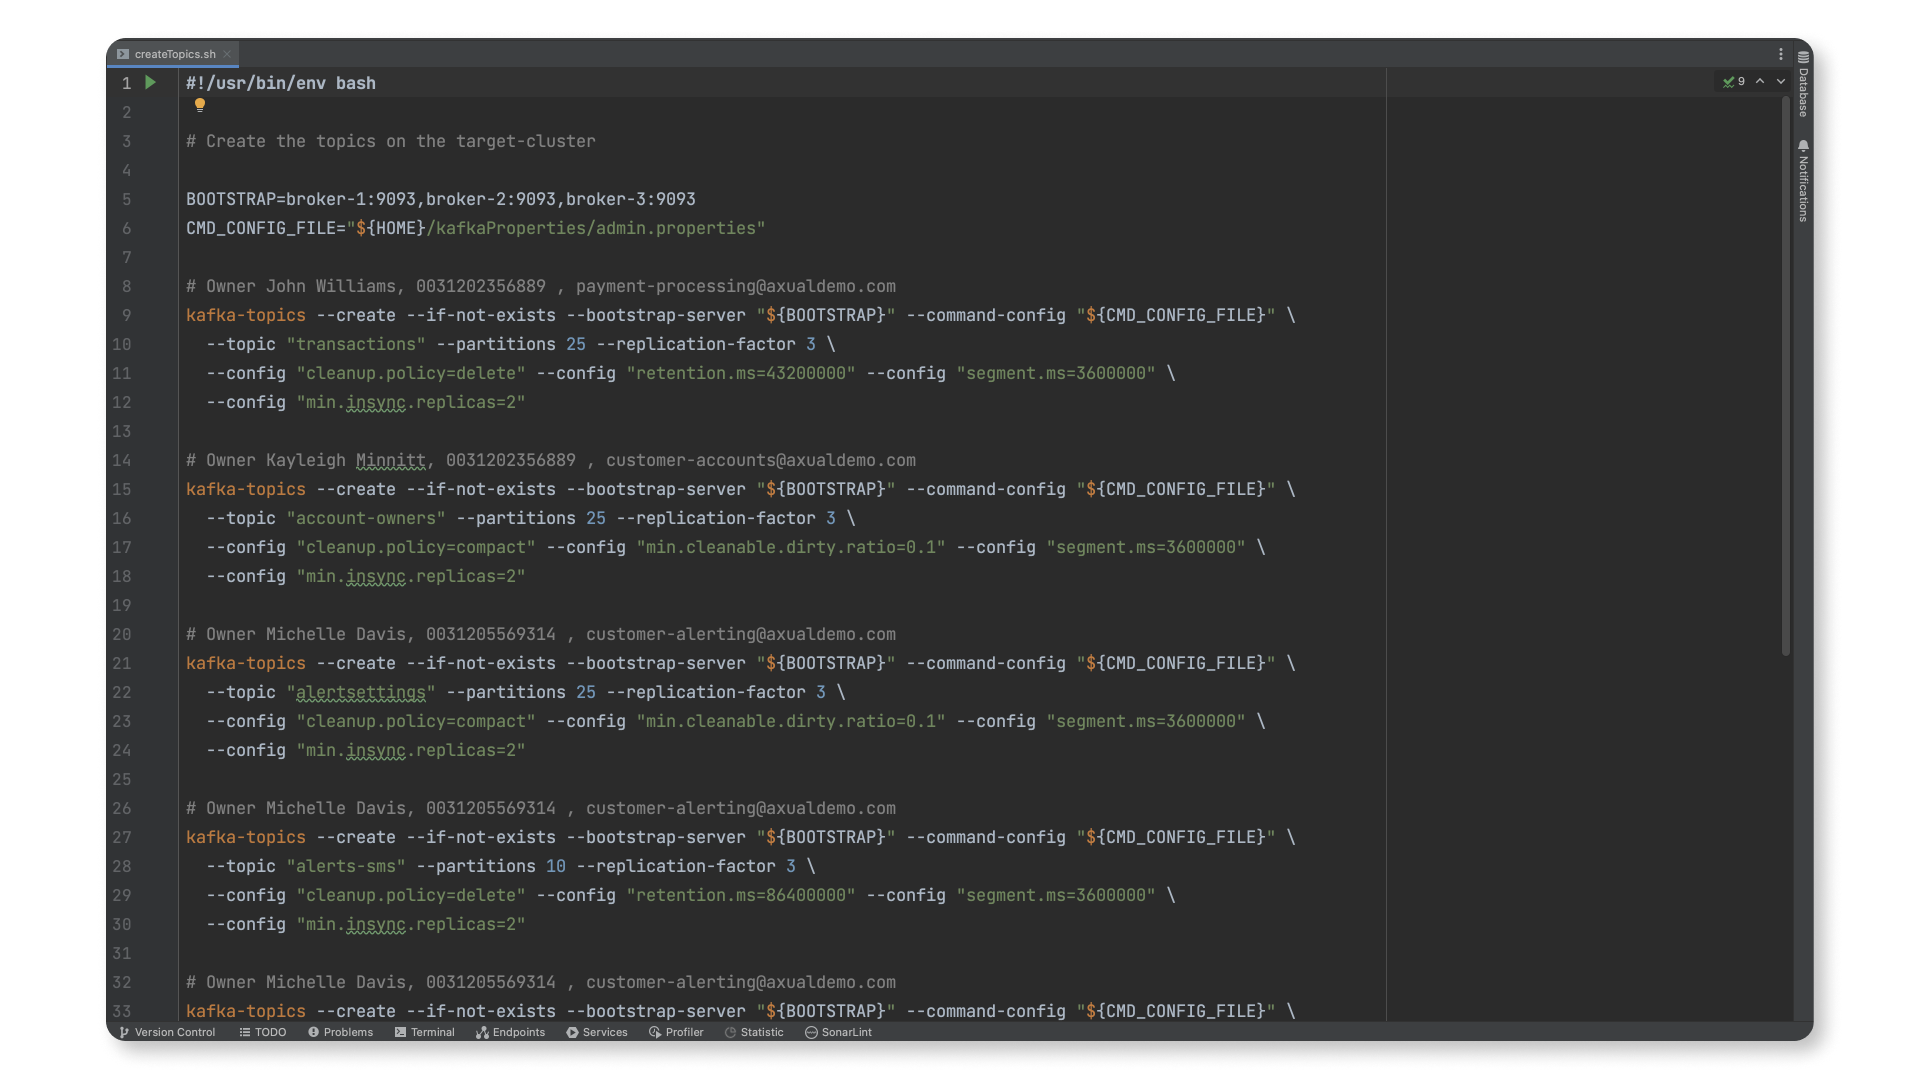
Task: Run the script via the gutter play icon
Action: click(149, 83)
